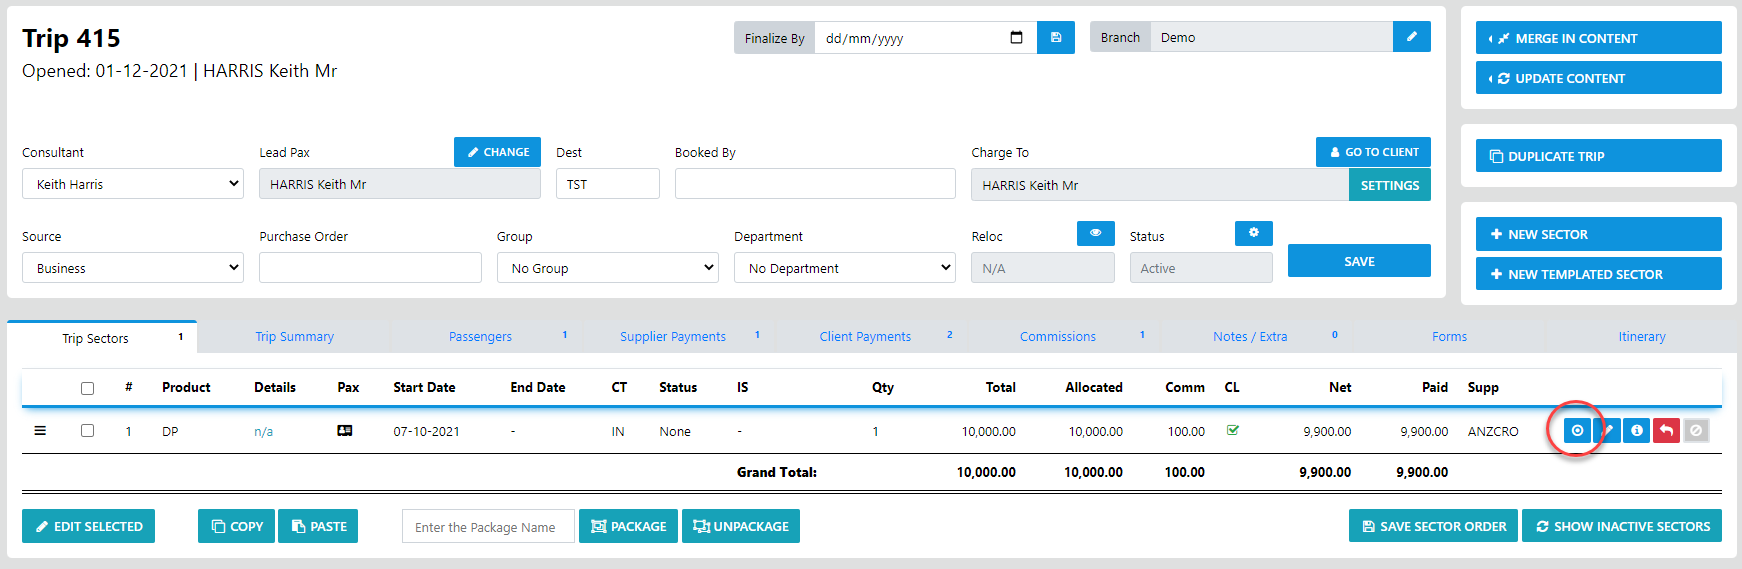Click the Purchase Order input field
Screen dimensions: 1742x569
[370, 268]
